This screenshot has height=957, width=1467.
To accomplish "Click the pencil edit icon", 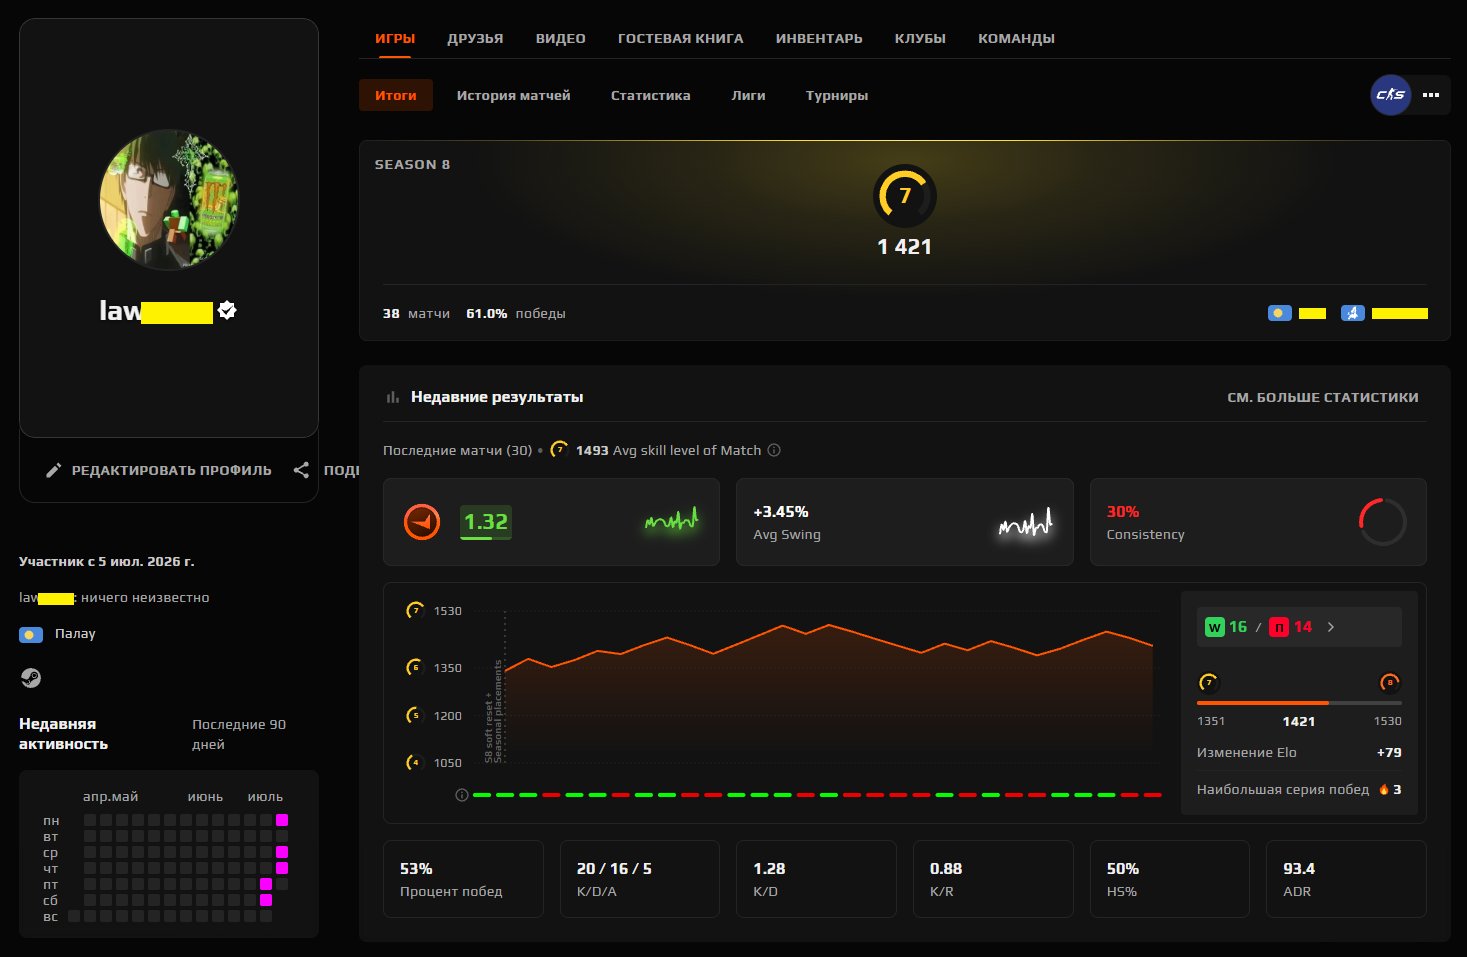I will click(x=54, y=470).
